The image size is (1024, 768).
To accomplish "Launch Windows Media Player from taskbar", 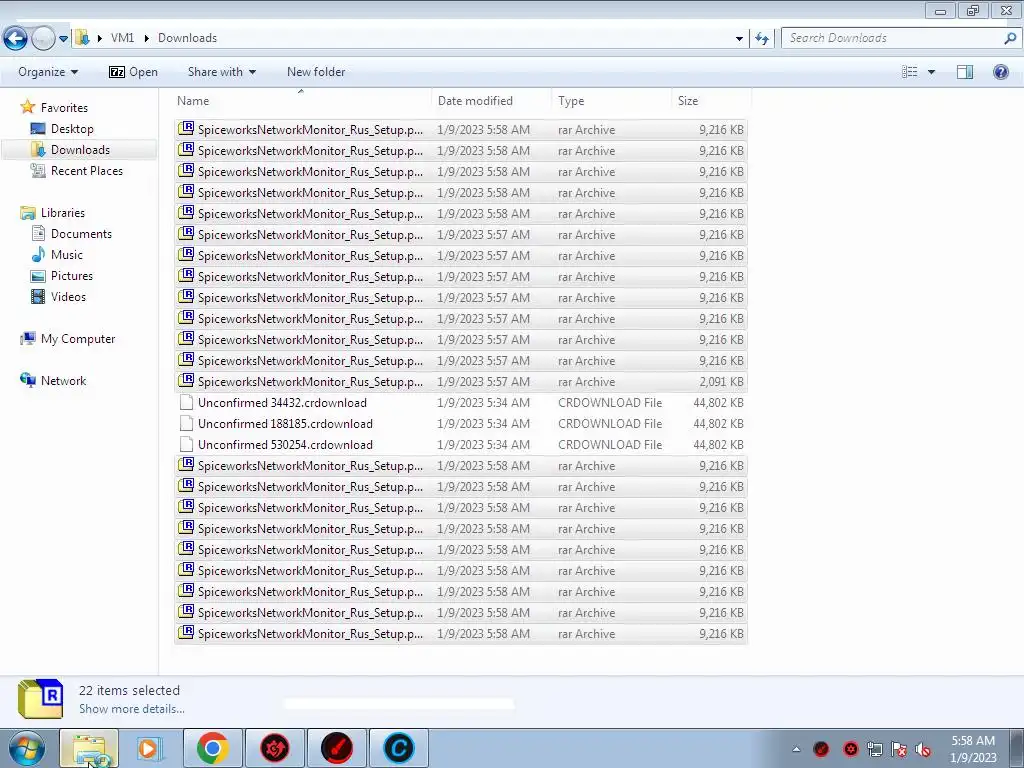I will pos(150,748).
